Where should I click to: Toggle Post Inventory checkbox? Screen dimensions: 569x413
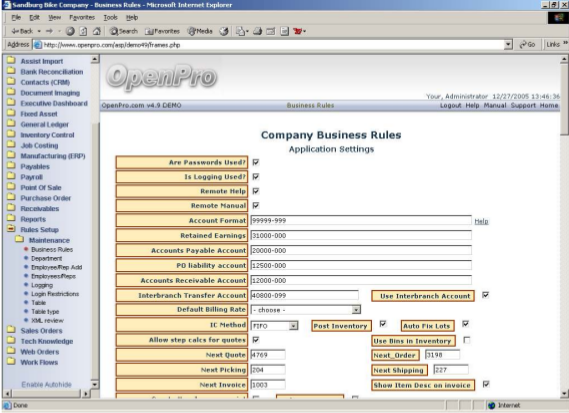click(x=383, y=324)
